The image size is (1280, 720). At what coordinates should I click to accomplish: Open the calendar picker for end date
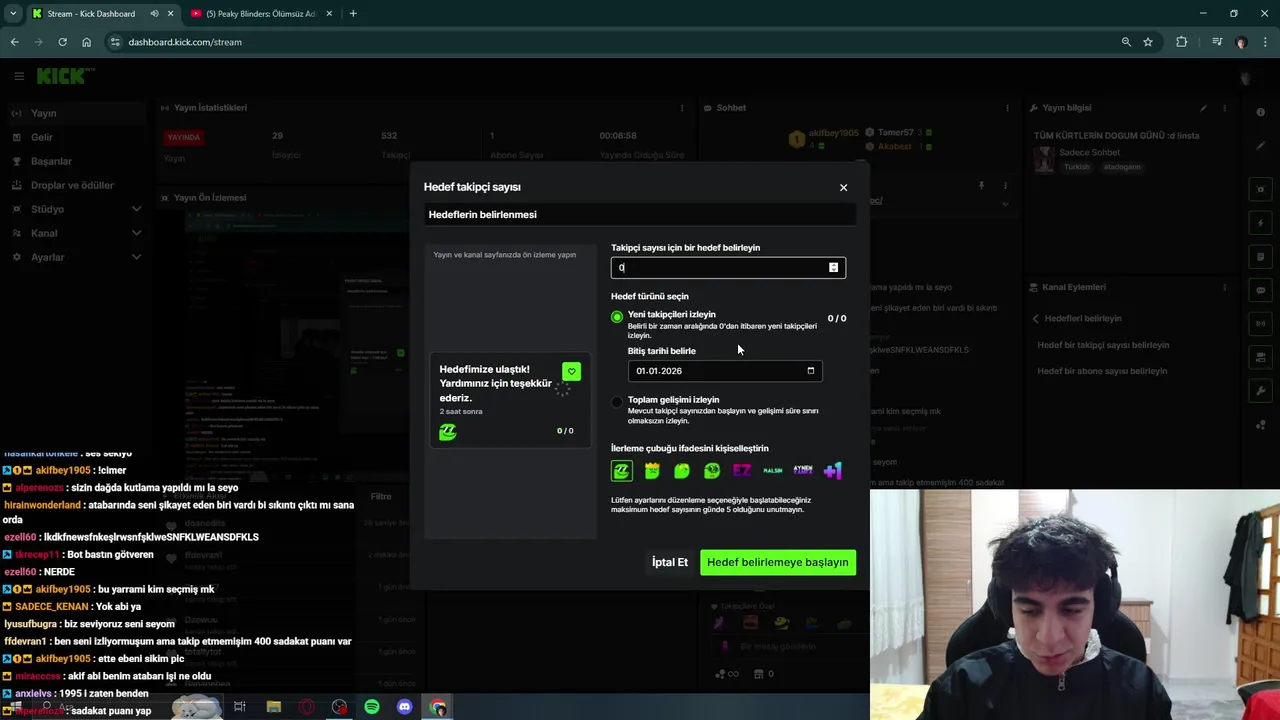pos(811,371)
